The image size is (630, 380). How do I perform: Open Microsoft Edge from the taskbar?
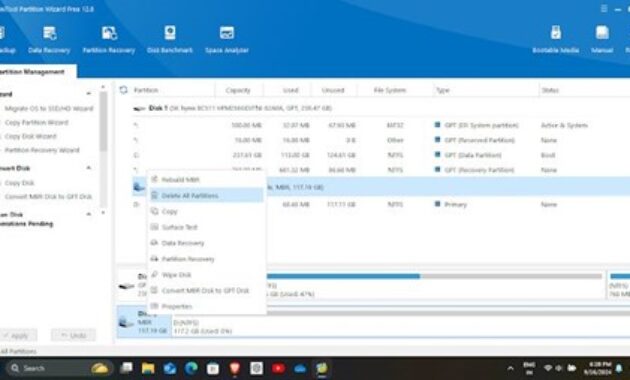[x=191, y=368]
